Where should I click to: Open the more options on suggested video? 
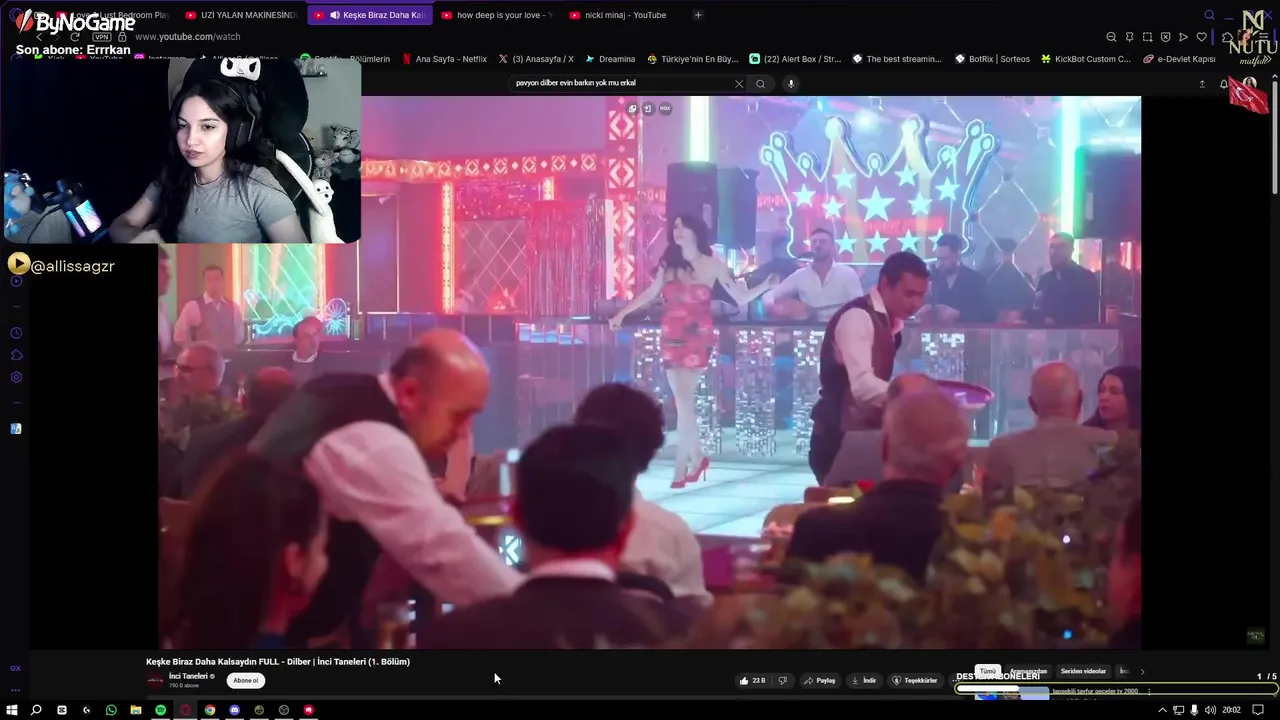[1149, 691]
